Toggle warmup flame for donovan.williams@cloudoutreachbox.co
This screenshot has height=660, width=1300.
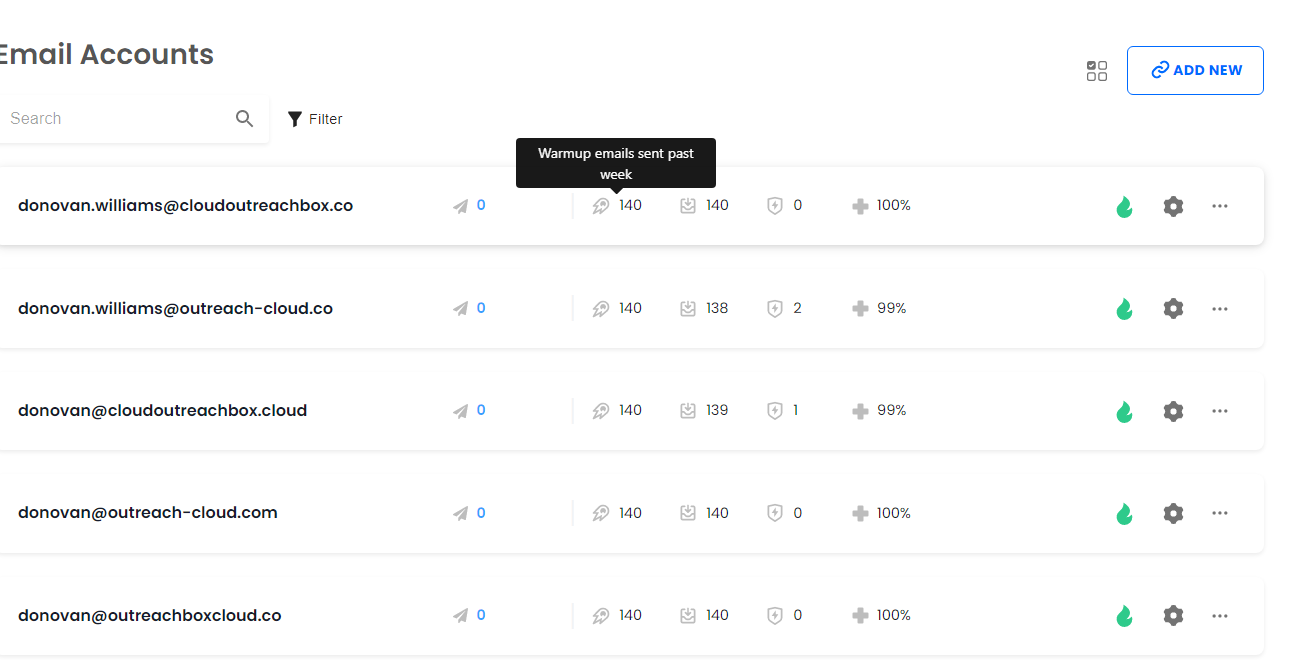(x=1125, y=207)
